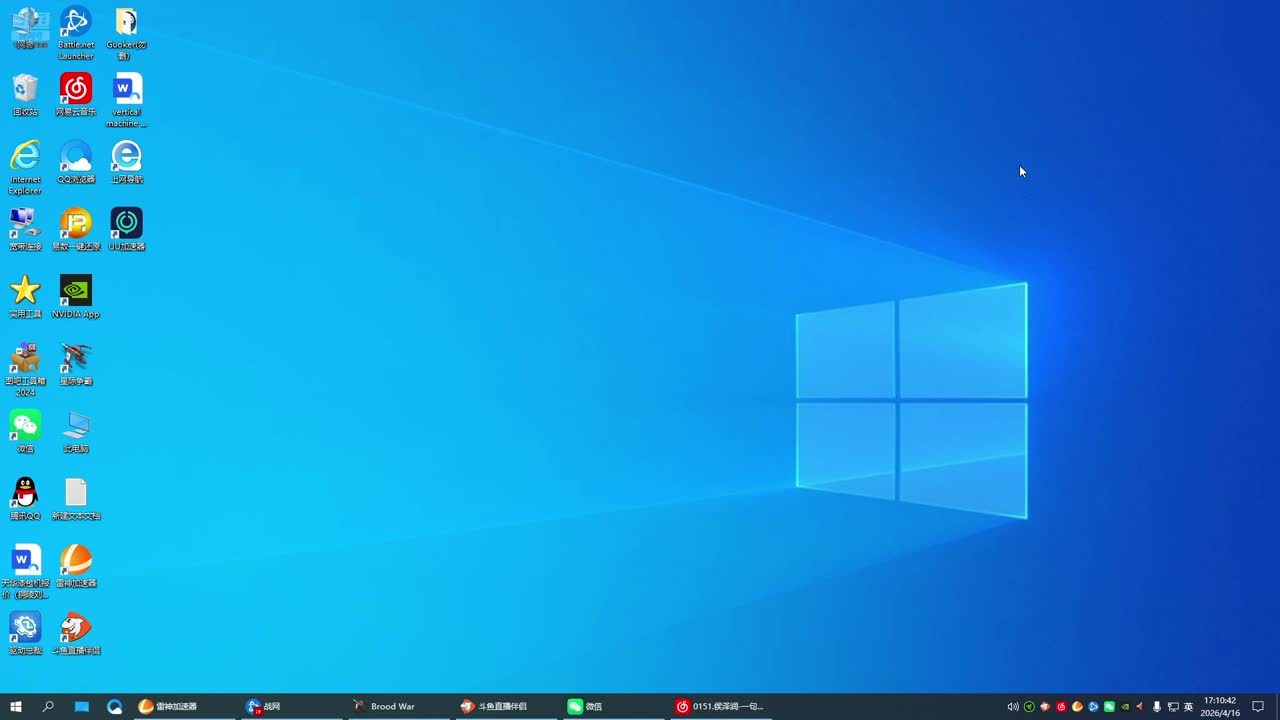Select the 'vertical machine' Word document
Viewport: 1280px width, 720px height.
(127, 90)
